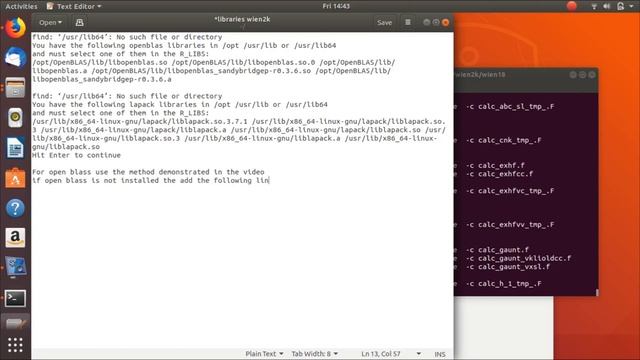Image resolution: width=640 pixels, height=360 pixels.
Task: Launch Thunderbird mail from the dock
Action: click(15, 58)
